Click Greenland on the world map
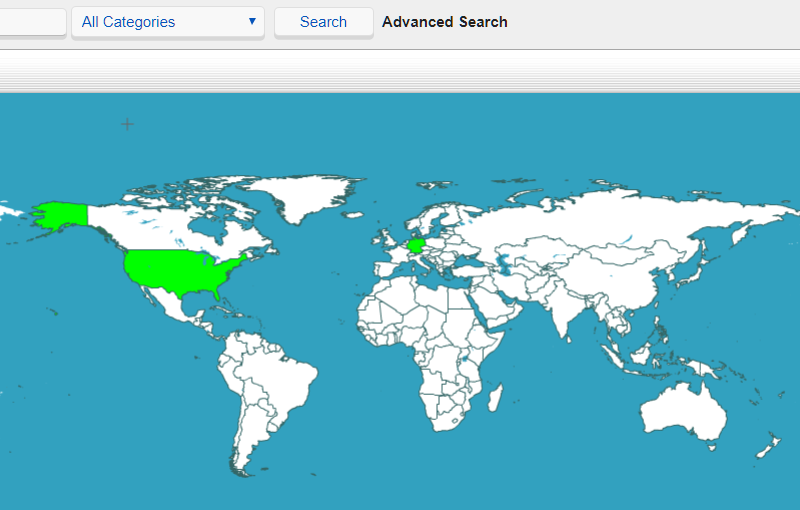The image size is (800, 510). [x=306, y=196]
